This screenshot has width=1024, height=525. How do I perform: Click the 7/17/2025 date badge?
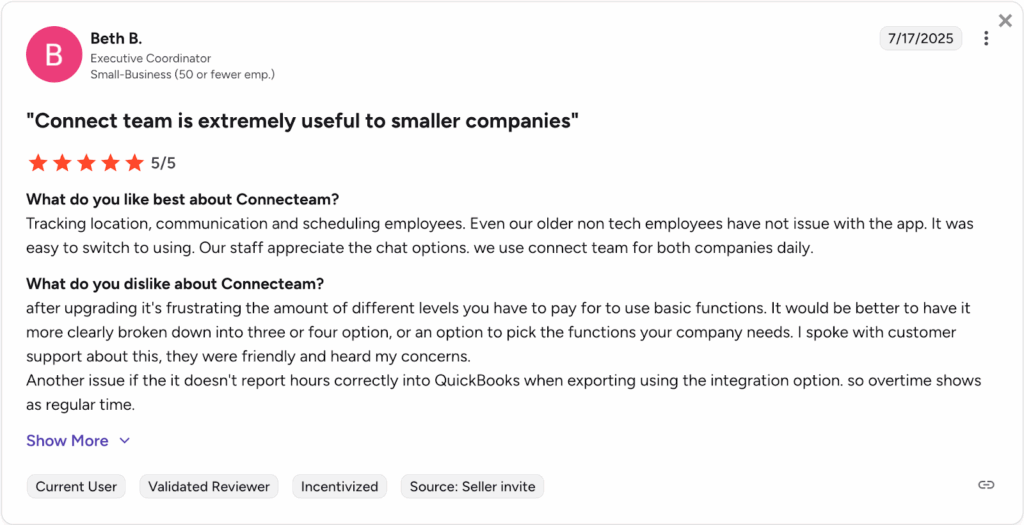(921, 39)
